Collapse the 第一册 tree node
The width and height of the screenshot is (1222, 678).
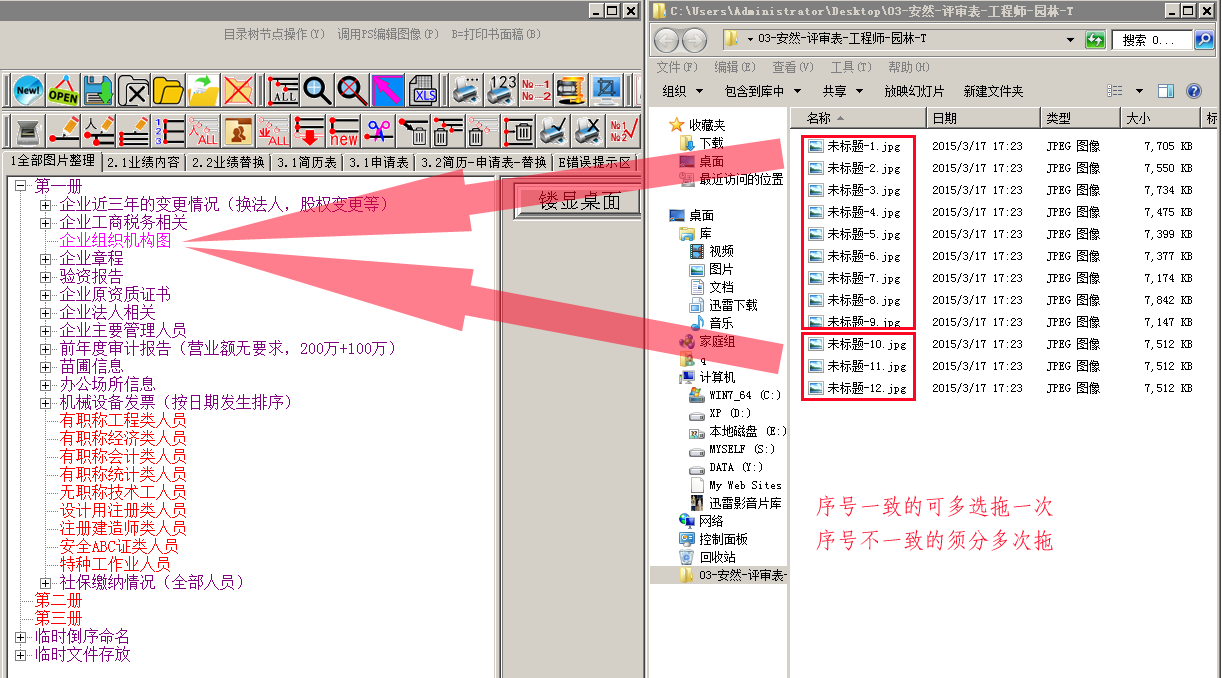(21, 186)
